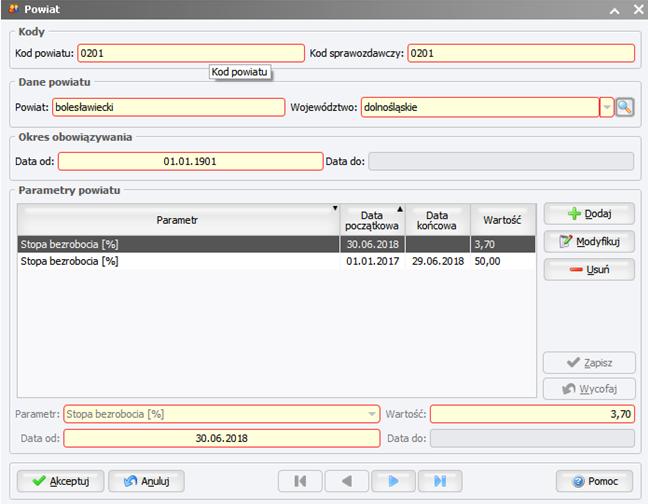
Task: Click the Wartość column header
Action: click(502, 220)
